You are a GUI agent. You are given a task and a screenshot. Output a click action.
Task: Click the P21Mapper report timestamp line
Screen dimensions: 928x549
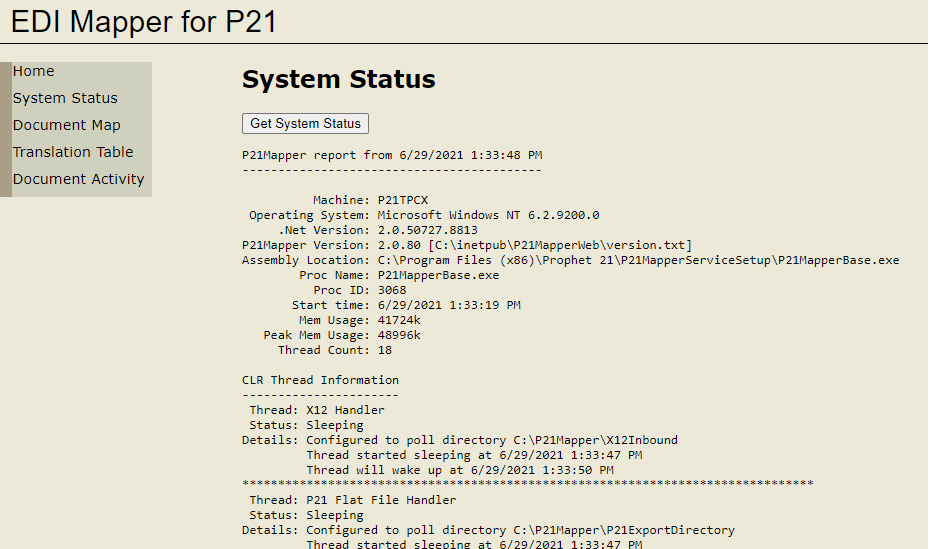pyautogui.click(x=392, y=155)
